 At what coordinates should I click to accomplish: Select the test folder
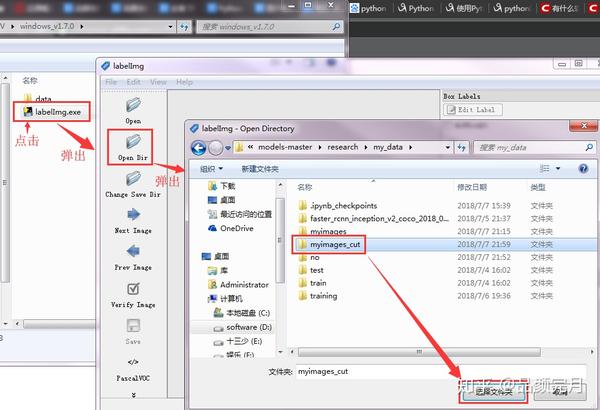coord(311,270)
